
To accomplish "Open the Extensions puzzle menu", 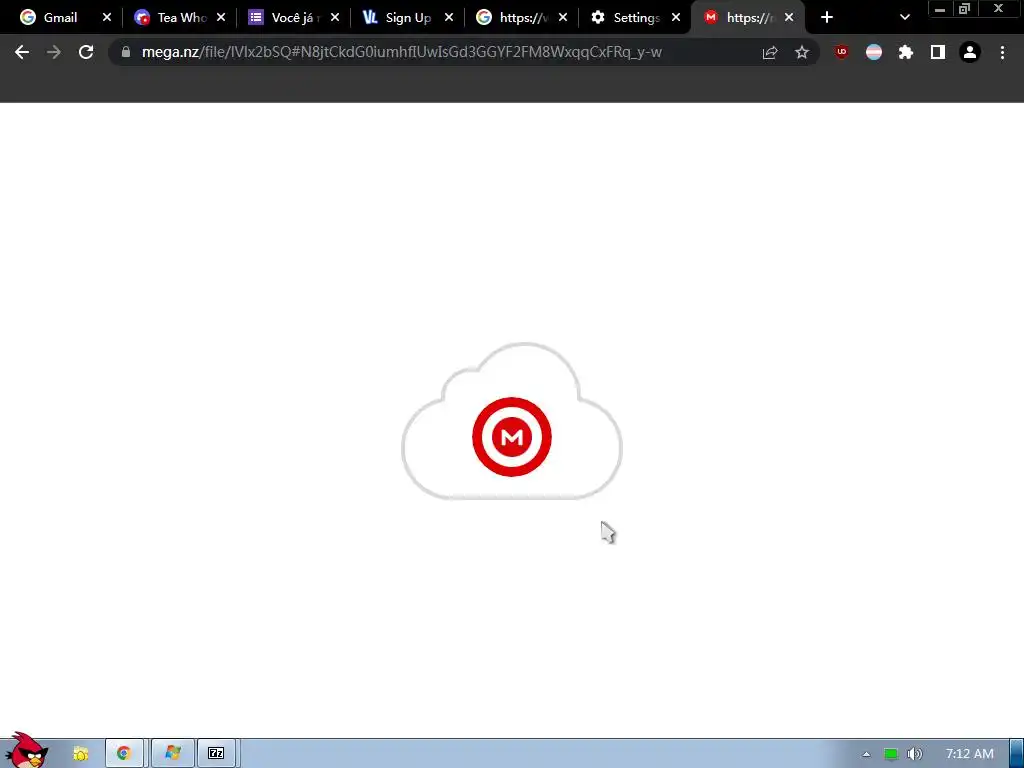I will tap(906, 52).
